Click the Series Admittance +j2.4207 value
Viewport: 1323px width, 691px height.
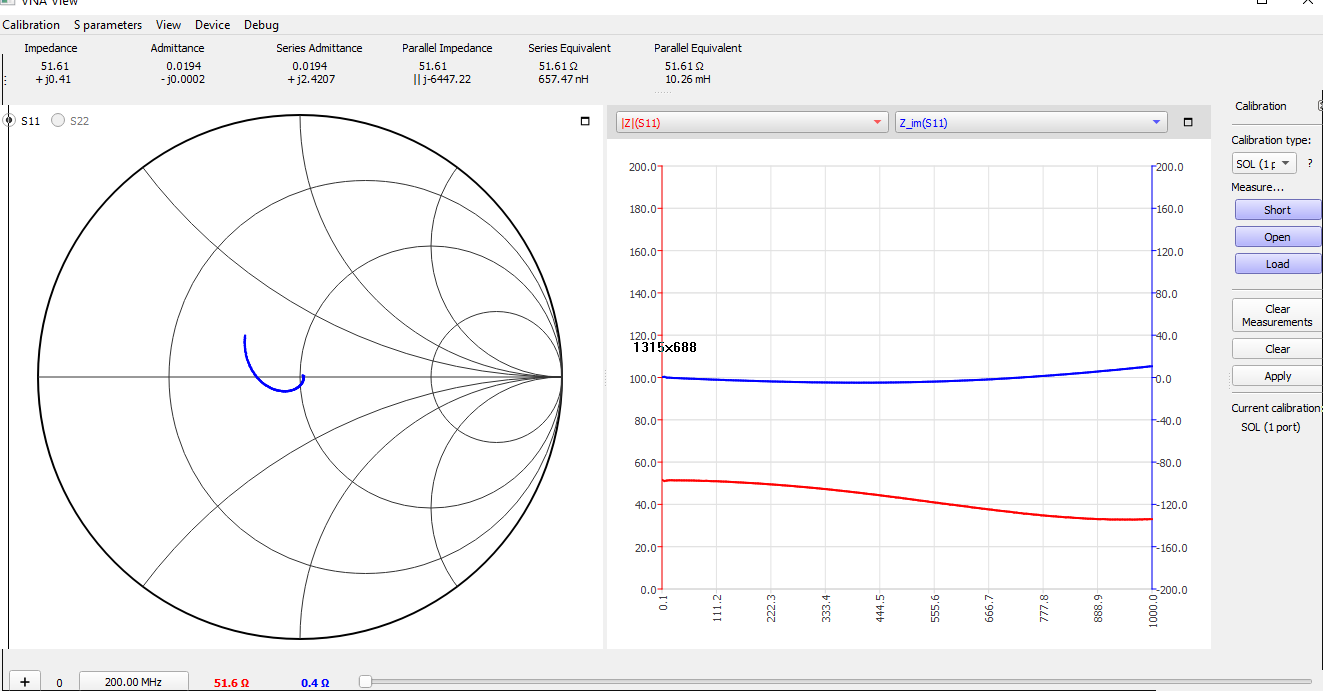(x=311, y=79)
